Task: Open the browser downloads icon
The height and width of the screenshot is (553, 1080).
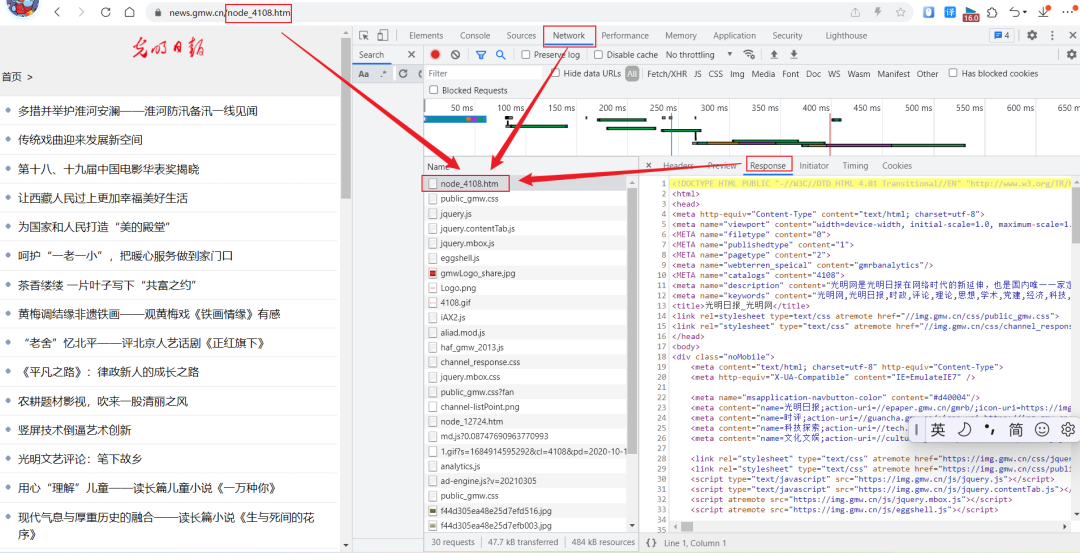Action: (x=1044, y=12)
